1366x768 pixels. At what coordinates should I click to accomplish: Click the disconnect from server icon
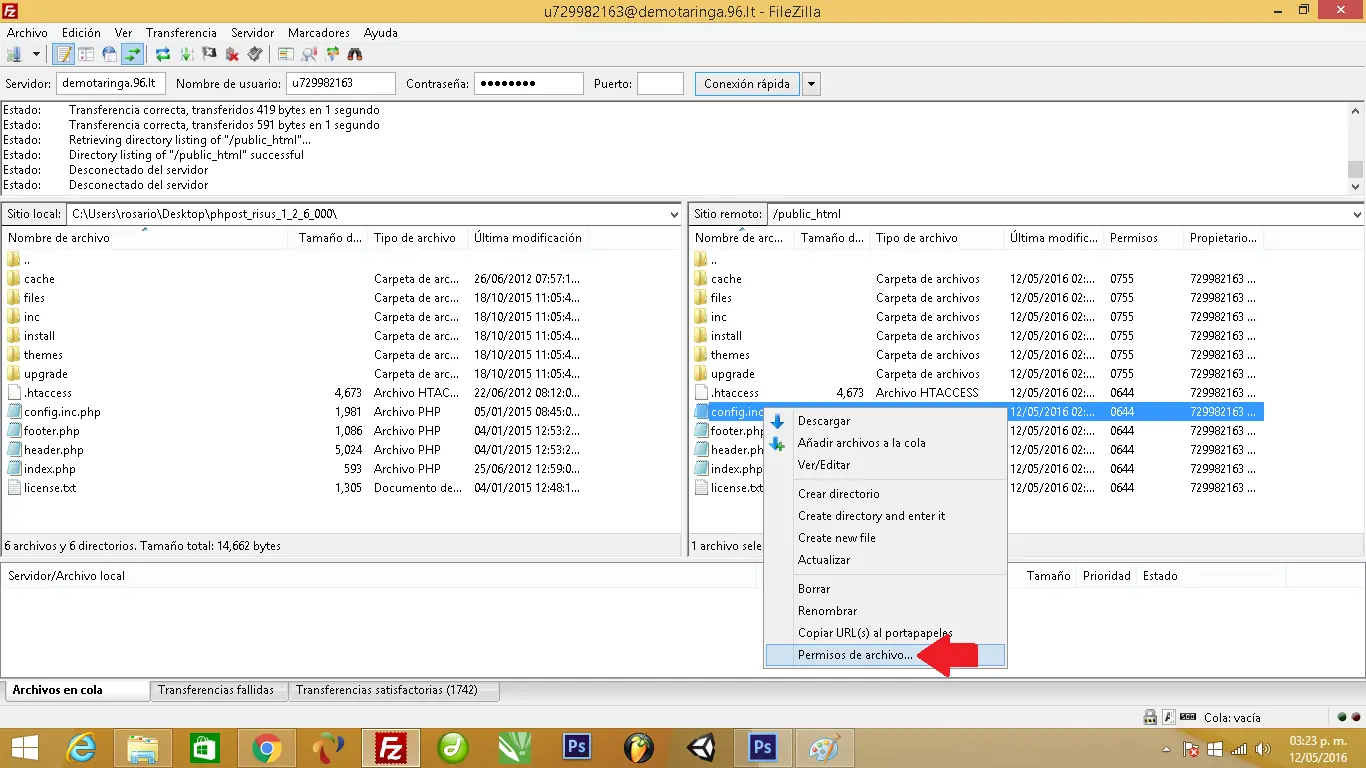point(232,54)
